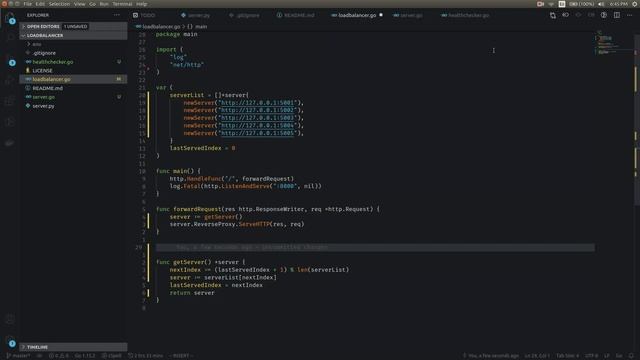This screenshot has width=640, height=360.
Task: Click the go back revision icon in editor toolbar
Action: click(x=565, y=16)
